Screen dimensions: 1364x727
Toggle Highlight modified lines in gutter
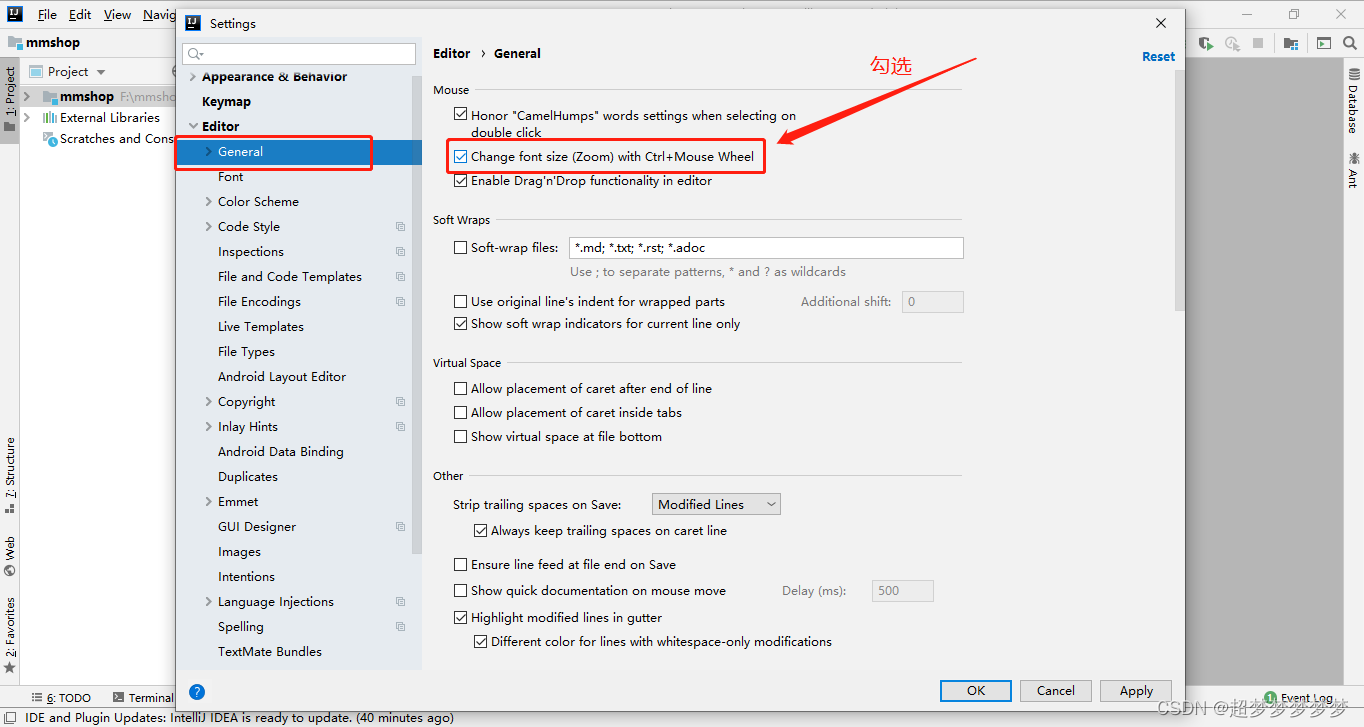[x=461, y=618]
